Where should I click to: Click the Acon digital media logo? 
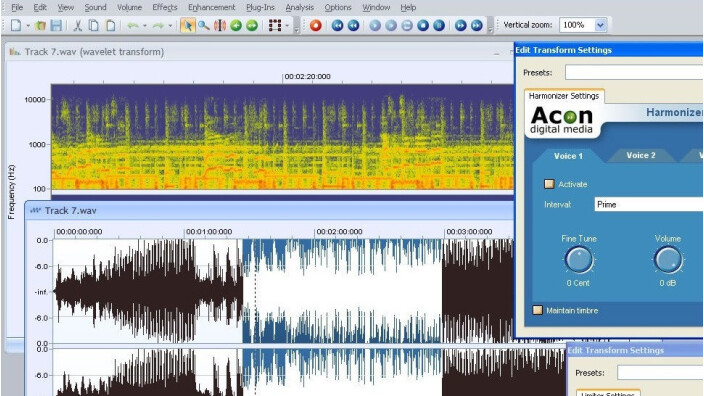562,120
